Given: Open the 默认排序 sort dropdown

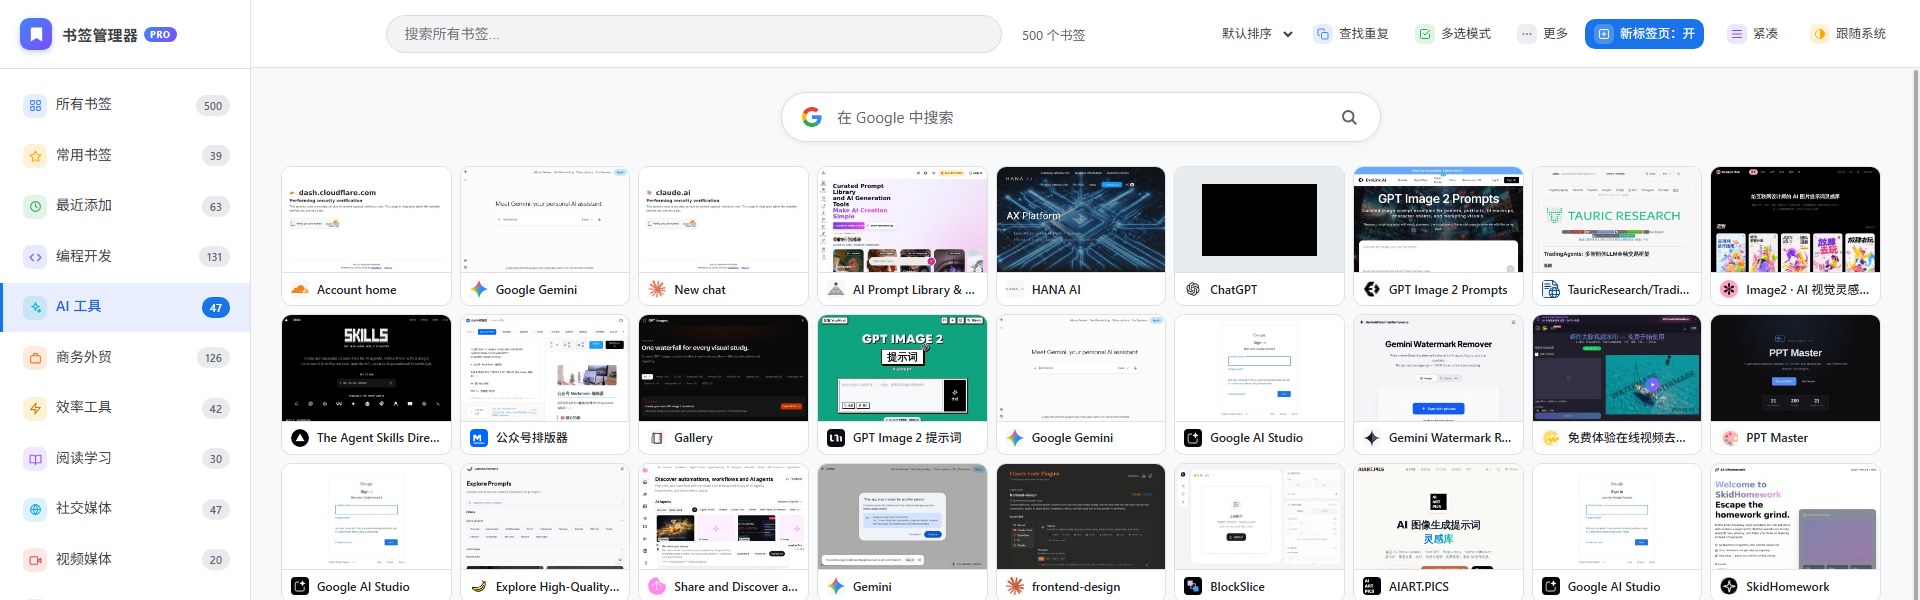Looking at the screenshot, I should point(1257,34).
